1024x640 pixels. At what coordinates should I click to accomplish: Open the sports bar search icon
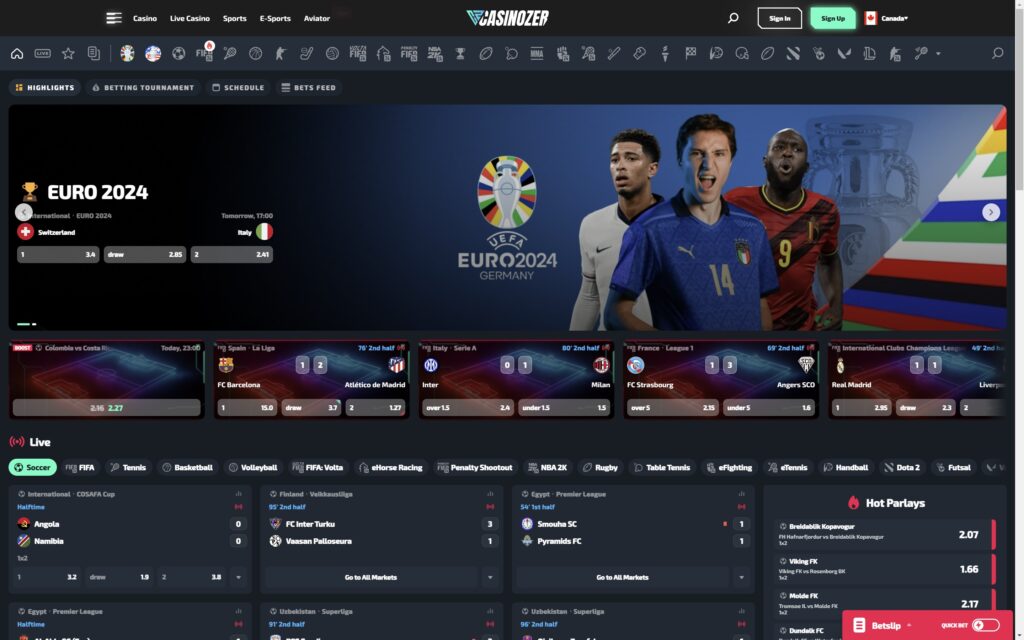(997, 54)
